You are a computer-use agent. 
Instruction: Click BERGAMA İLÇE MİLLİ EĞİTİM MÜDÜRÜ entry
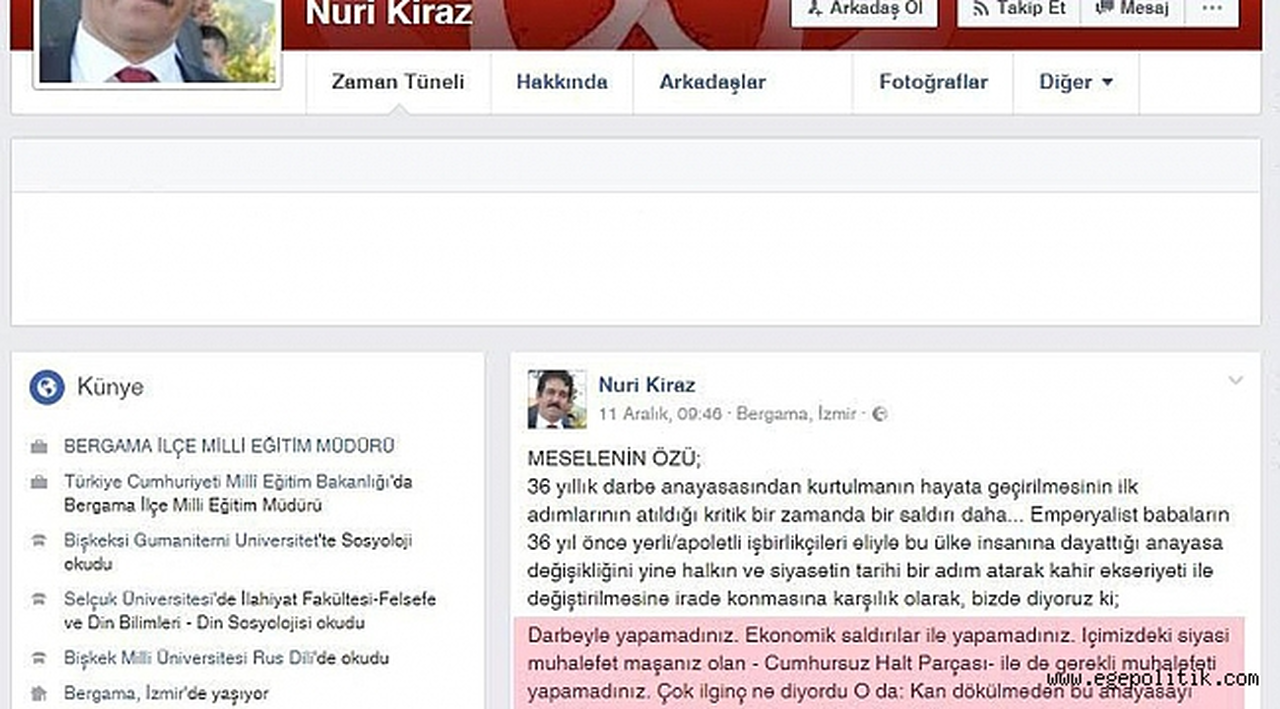pyautogui.click(x=229, y=446)
